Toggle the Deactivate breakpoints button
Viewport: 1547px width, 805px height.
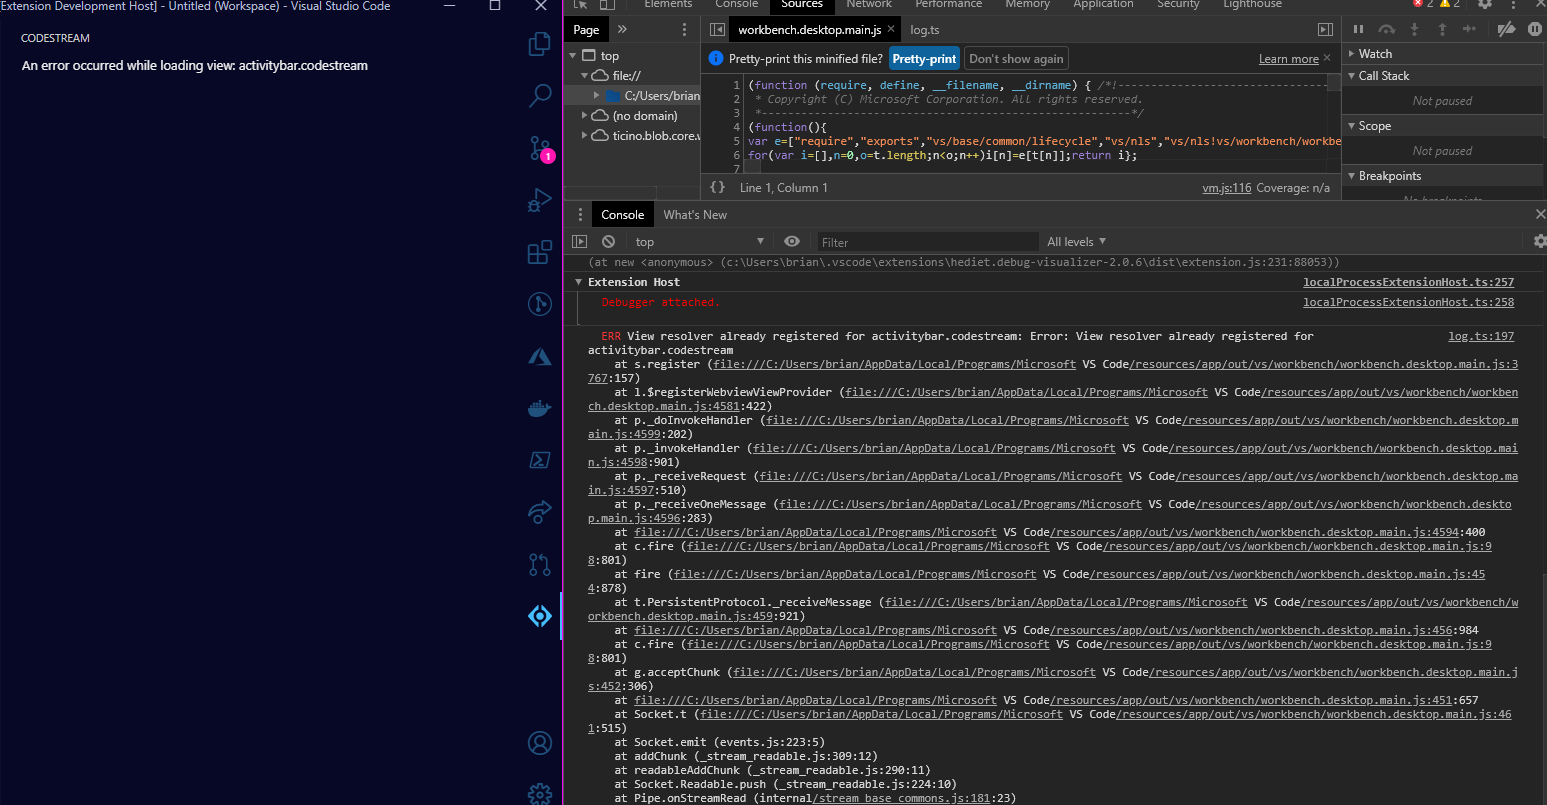point(1507,29)
